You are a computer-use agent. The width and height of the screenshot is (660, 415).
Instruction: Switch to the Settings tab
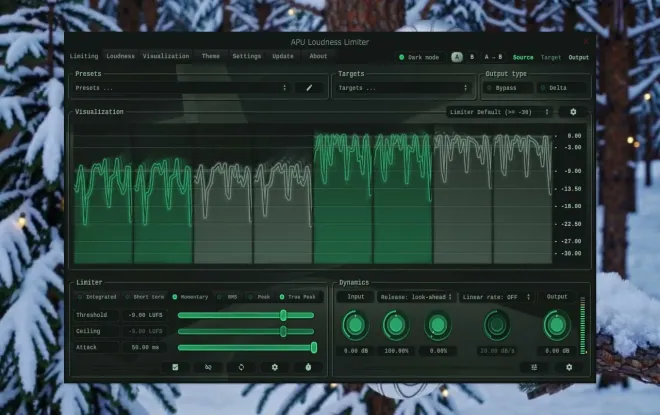click(247, 56)
